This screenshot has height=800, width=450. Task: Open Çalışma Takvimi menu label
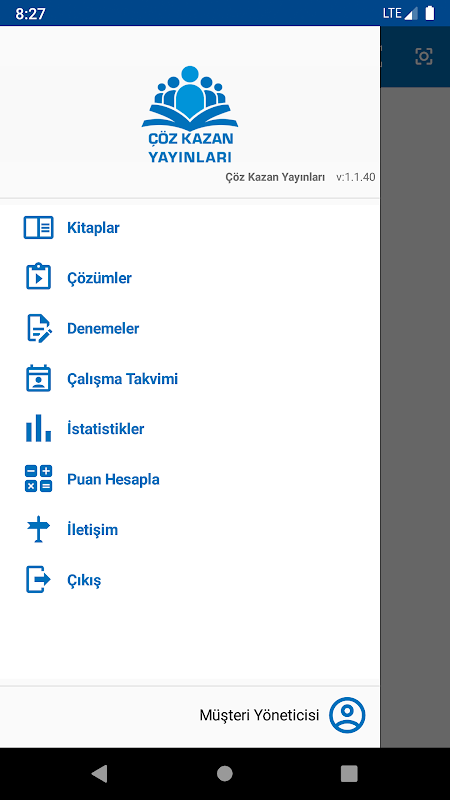[x=122, y=379]
